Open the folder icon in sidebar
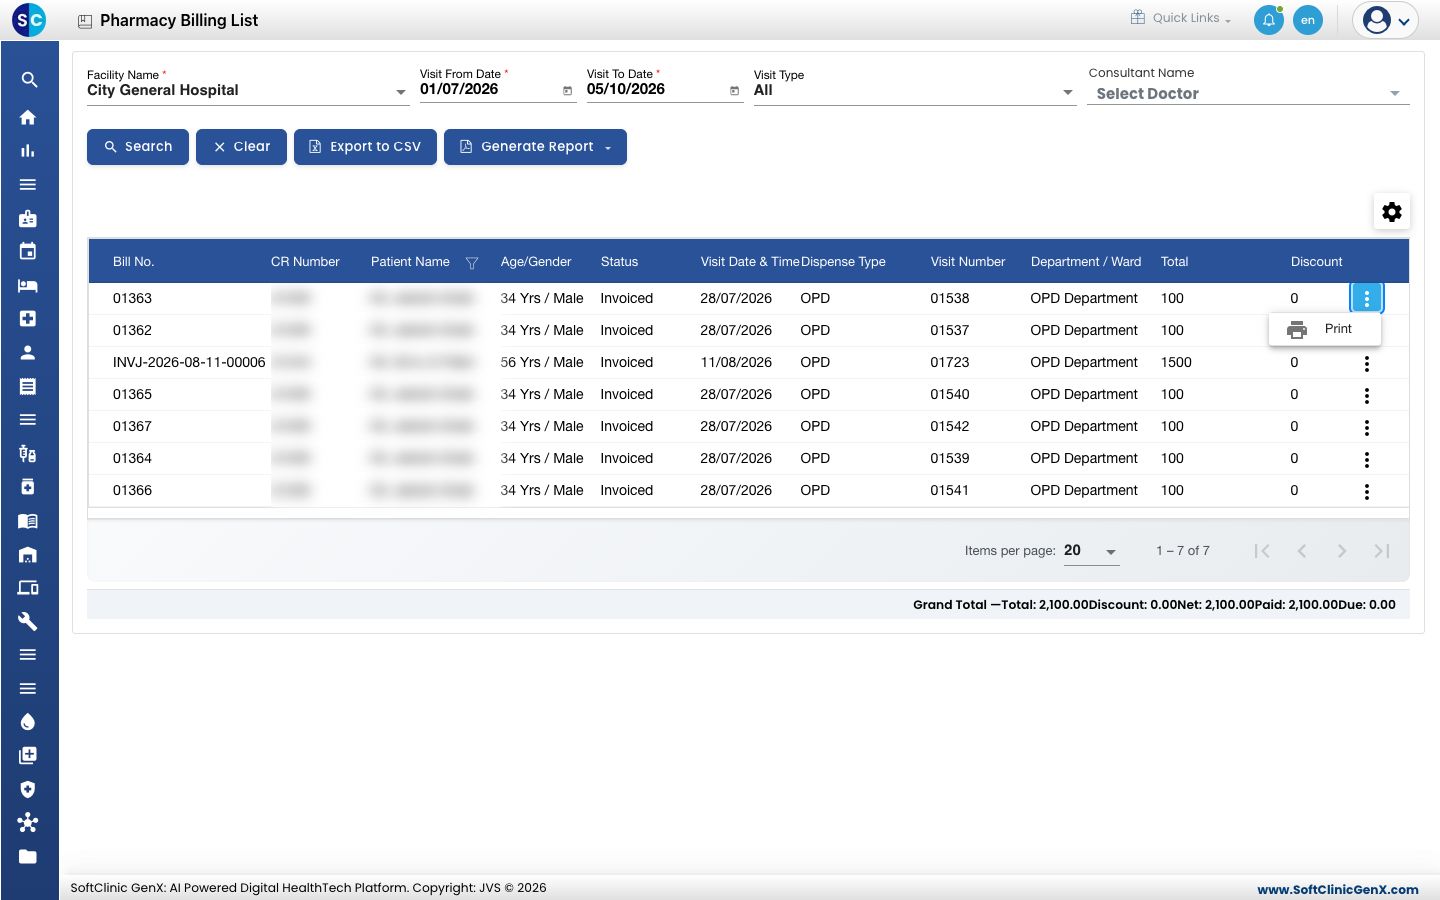Screen dimensions: 1440x900 point(28,856)
